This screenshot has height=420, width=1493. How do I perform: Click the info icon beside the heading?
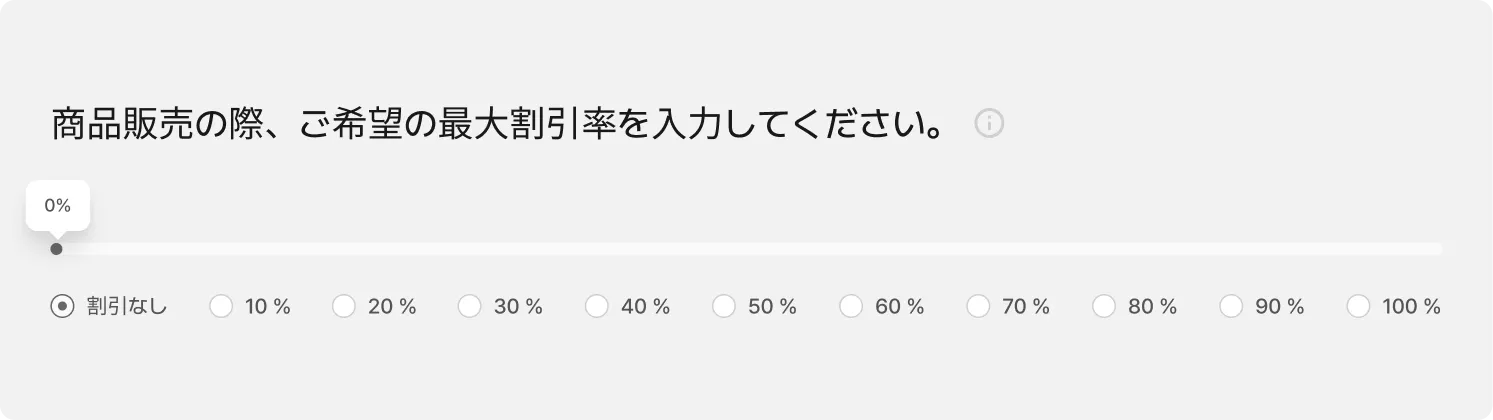(x=988, y=124)
